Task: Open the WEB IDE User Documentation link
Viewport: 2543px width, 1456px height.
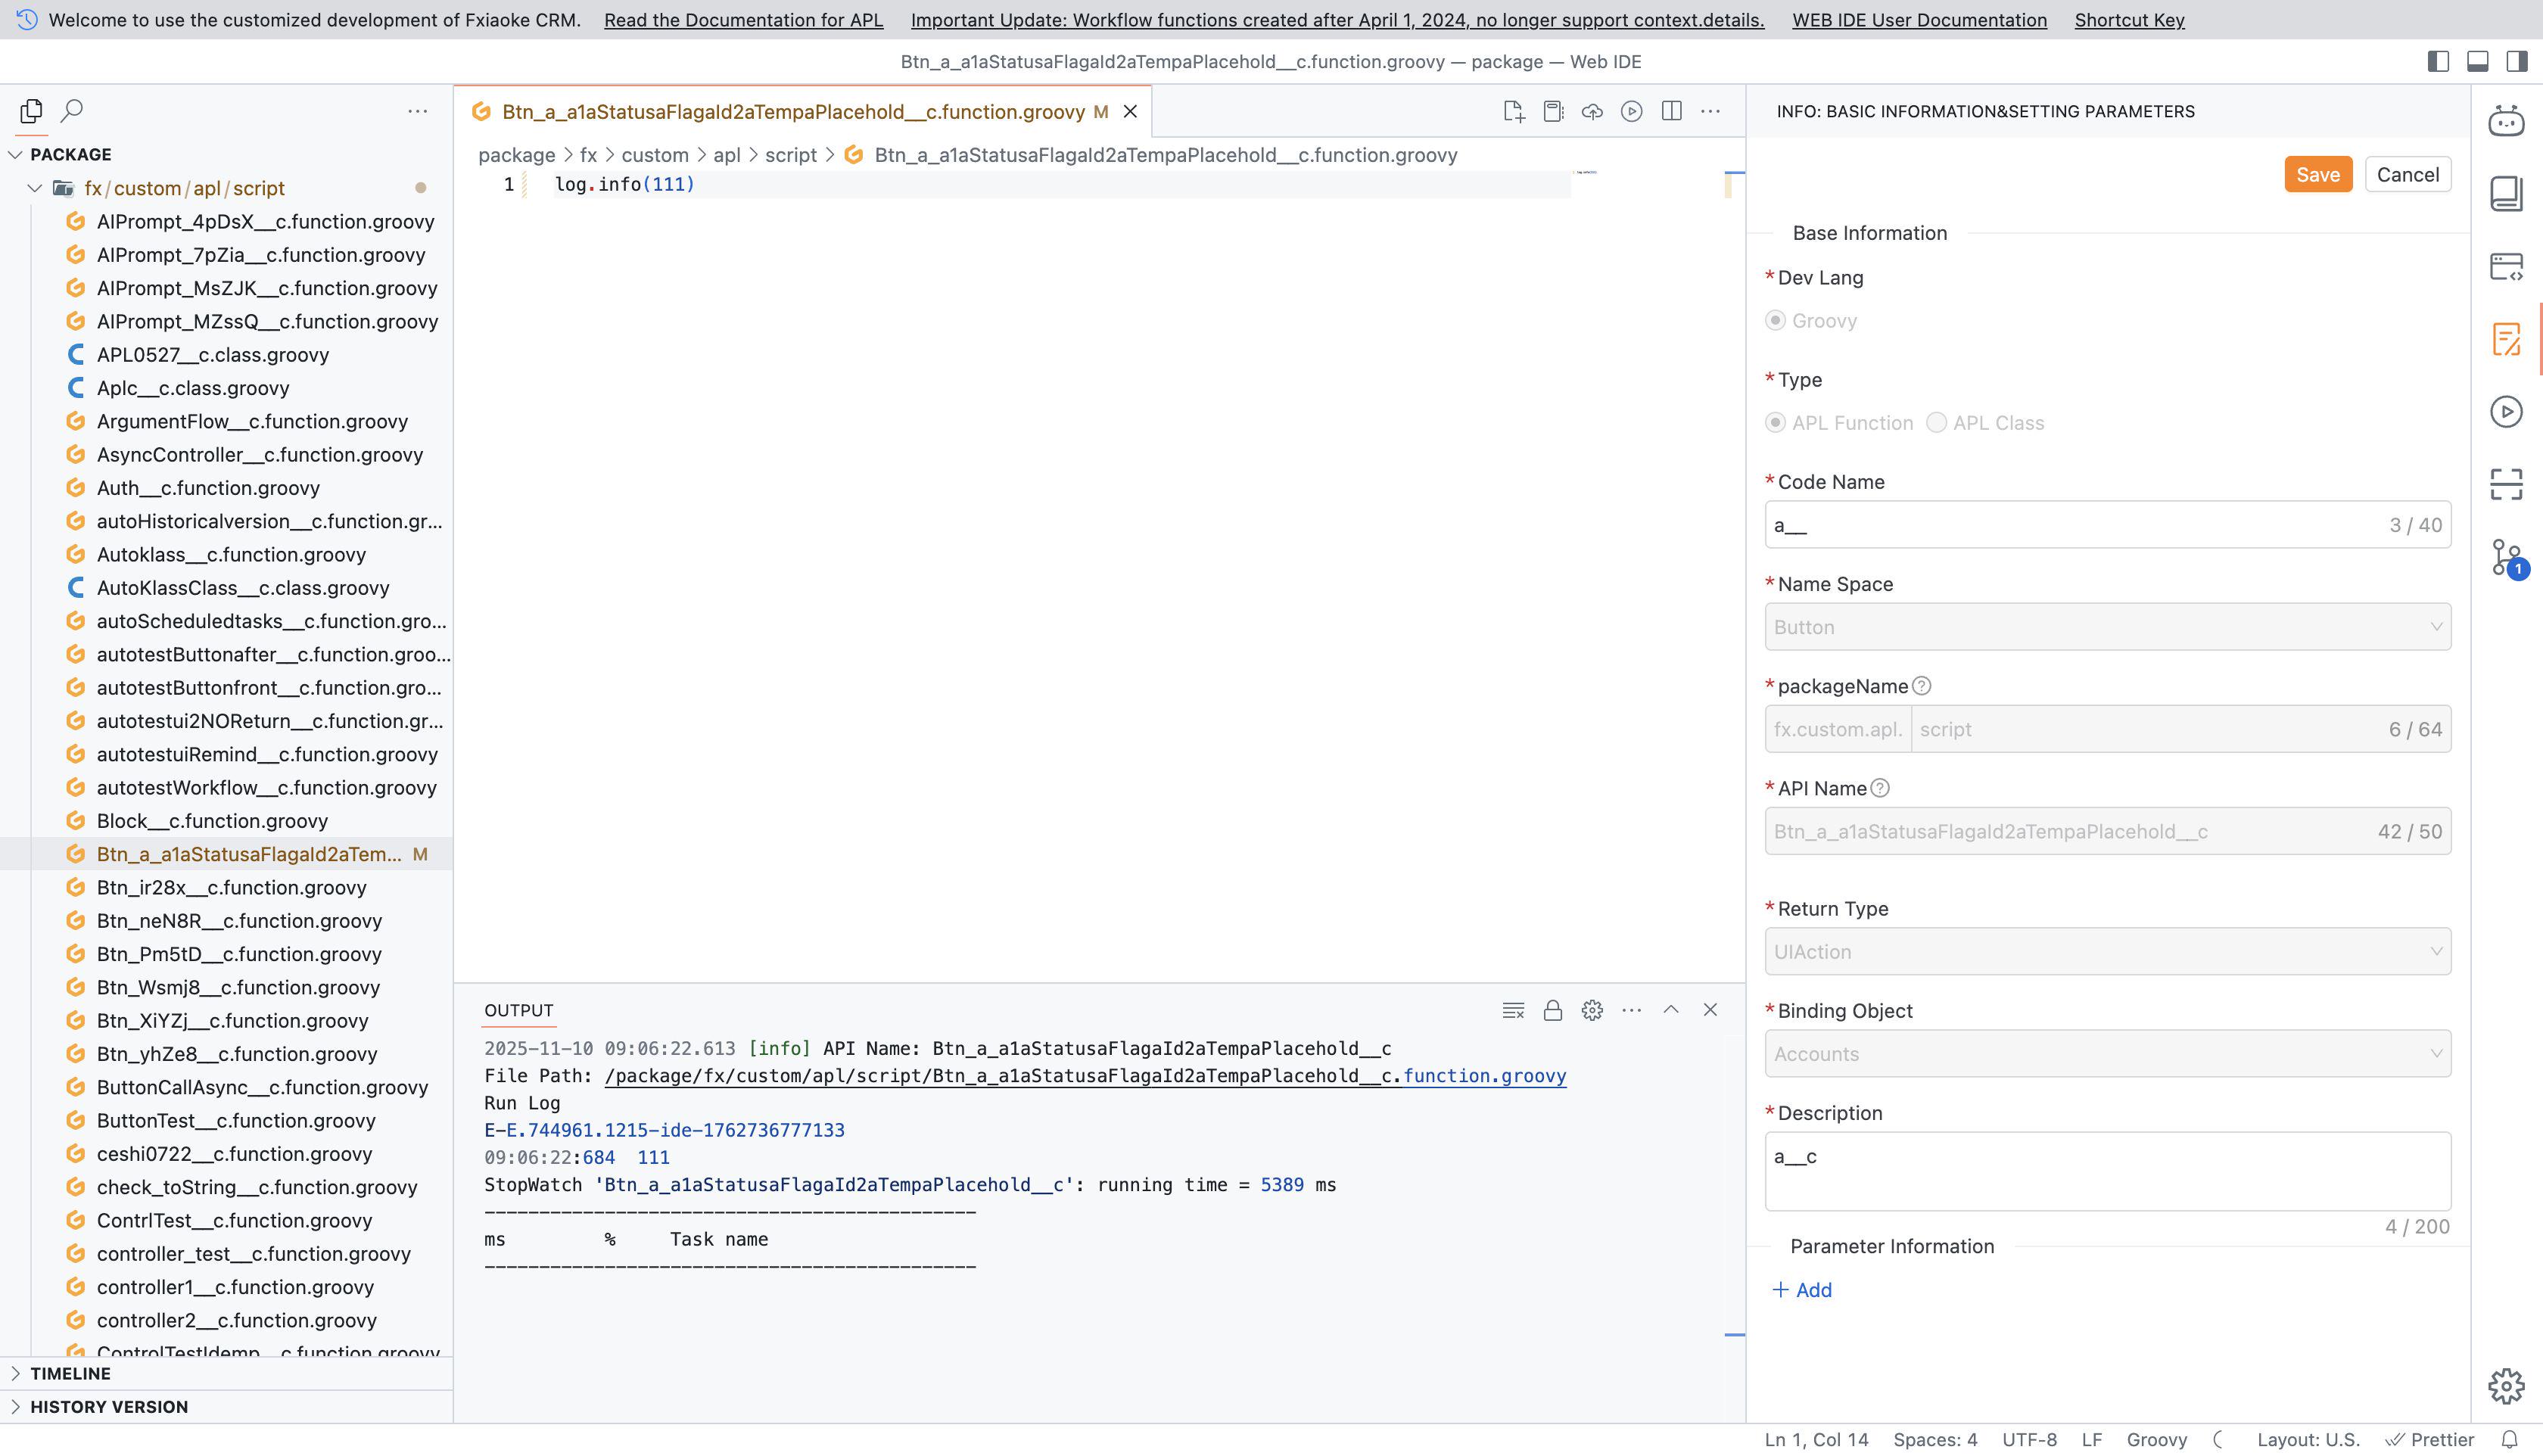Action: (1919, 20)
